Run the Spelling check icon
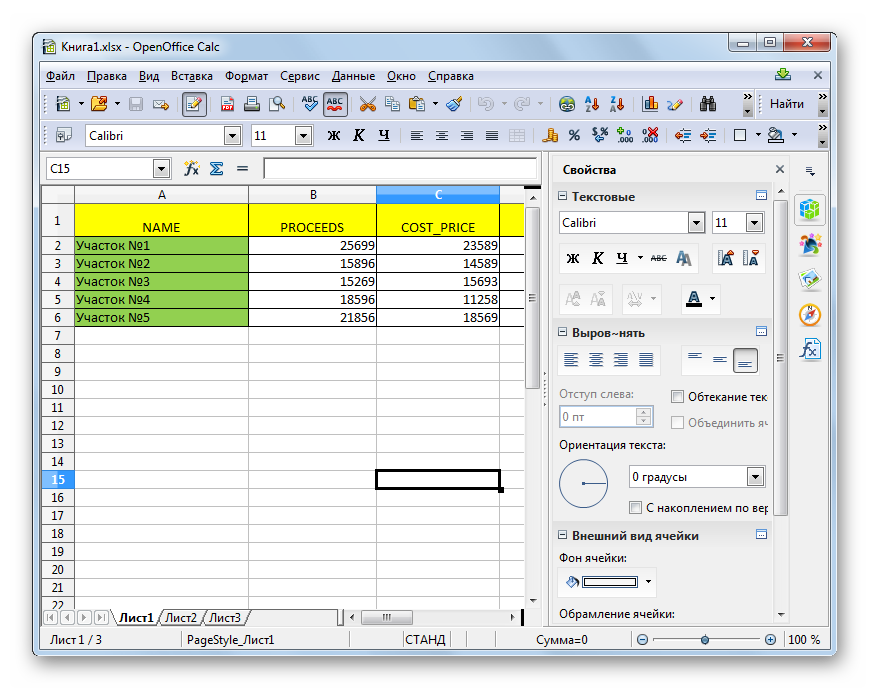 [310, 104]
